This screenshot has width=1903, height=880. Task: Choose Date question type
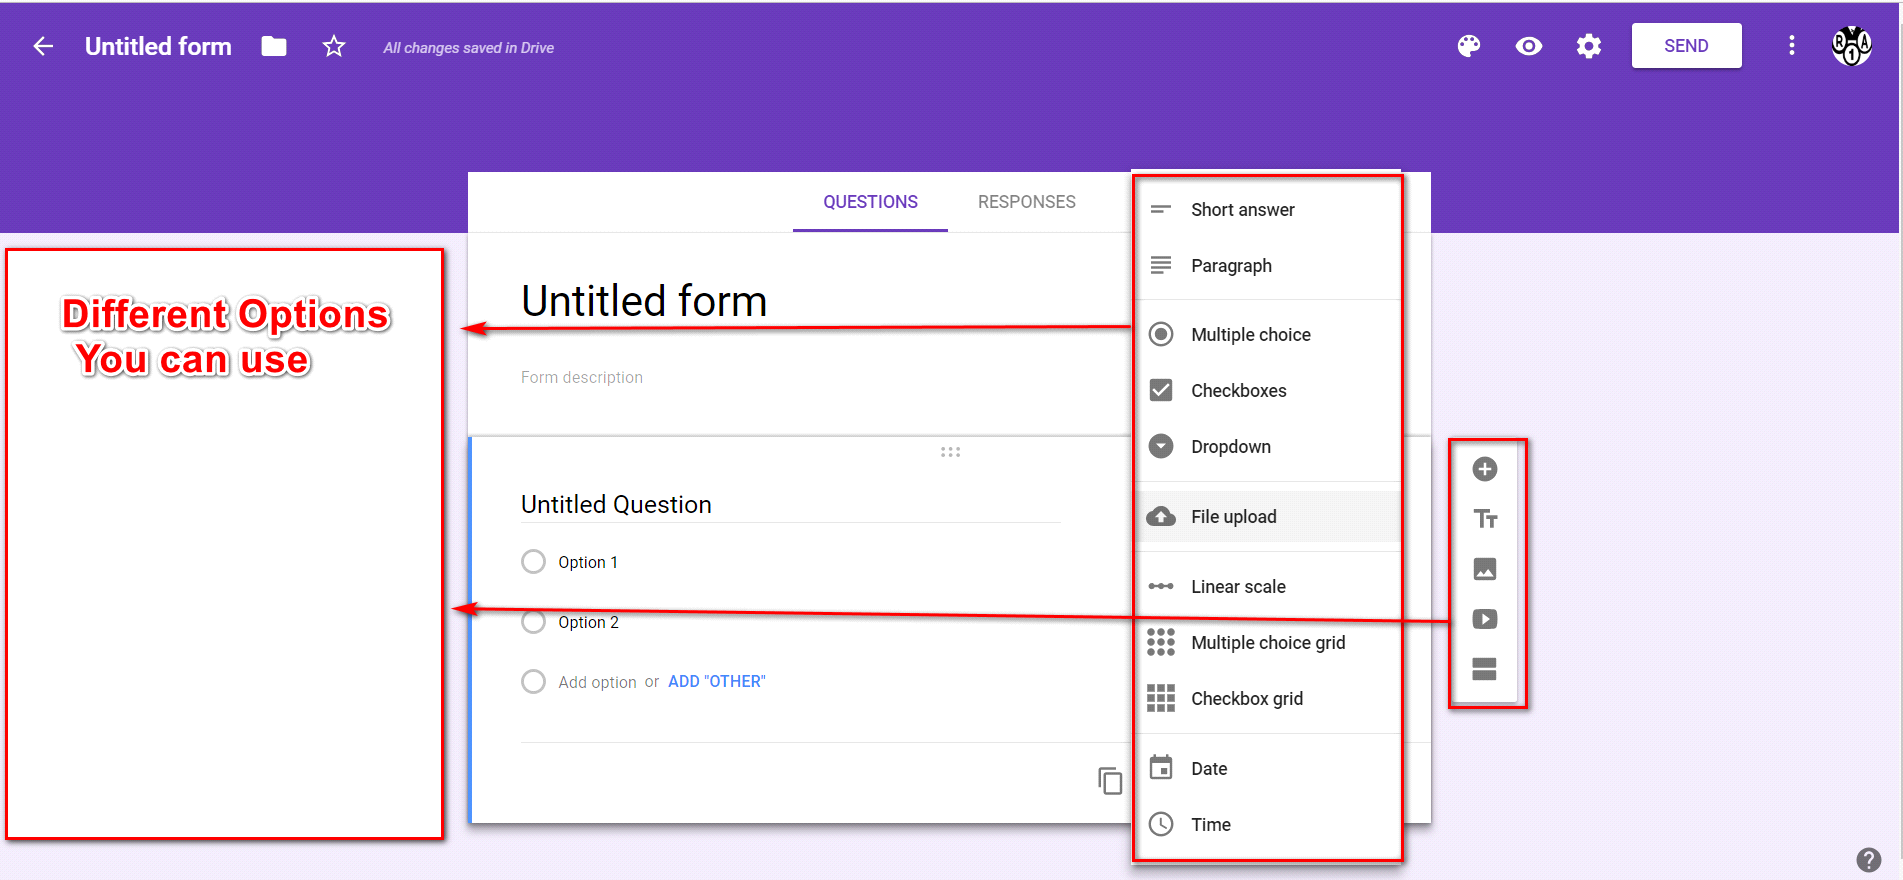[x=1268, y=769]
